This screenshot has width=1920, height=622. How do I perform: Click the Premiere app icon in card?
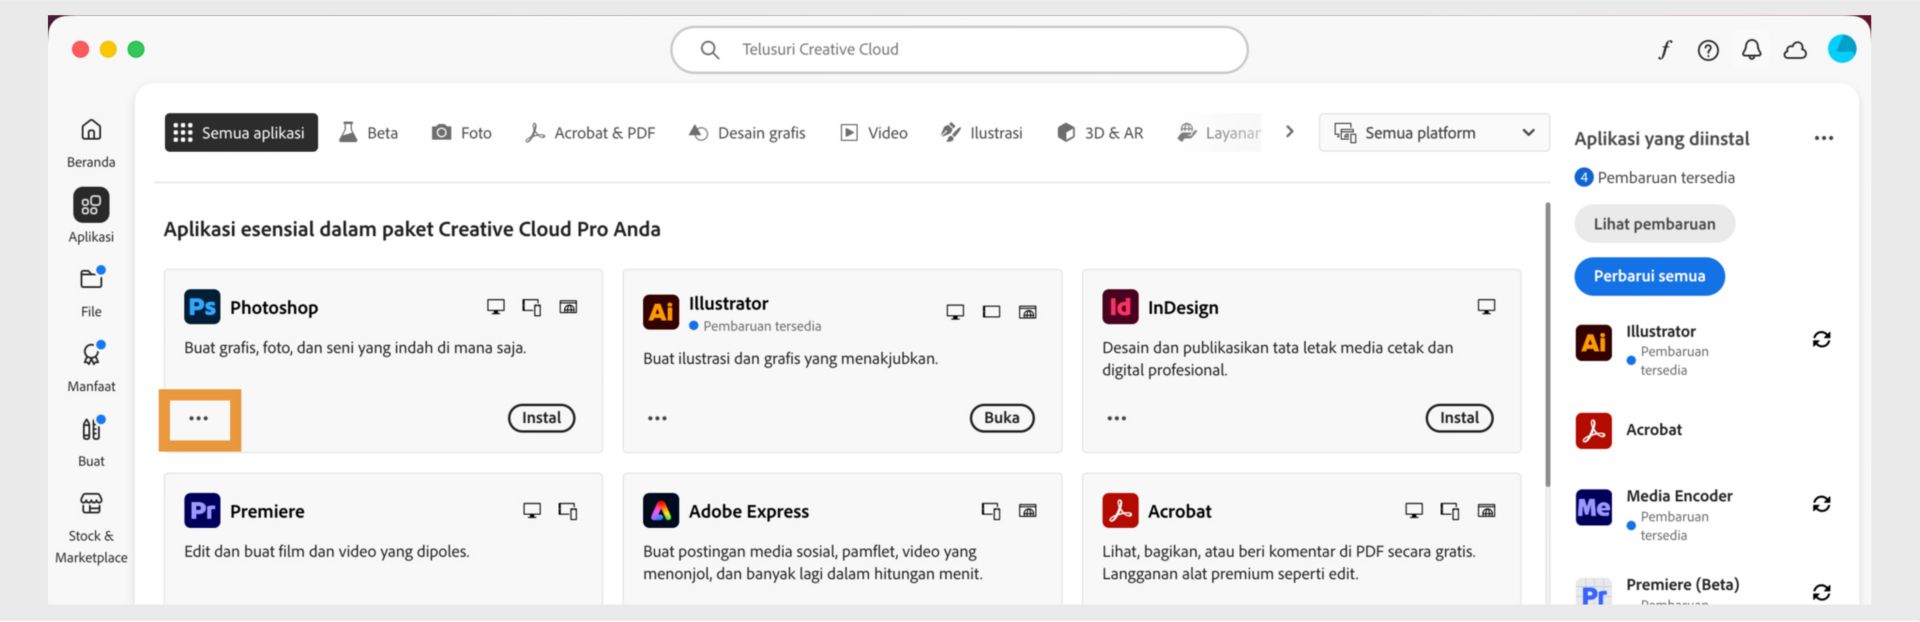tap(202, 511)
